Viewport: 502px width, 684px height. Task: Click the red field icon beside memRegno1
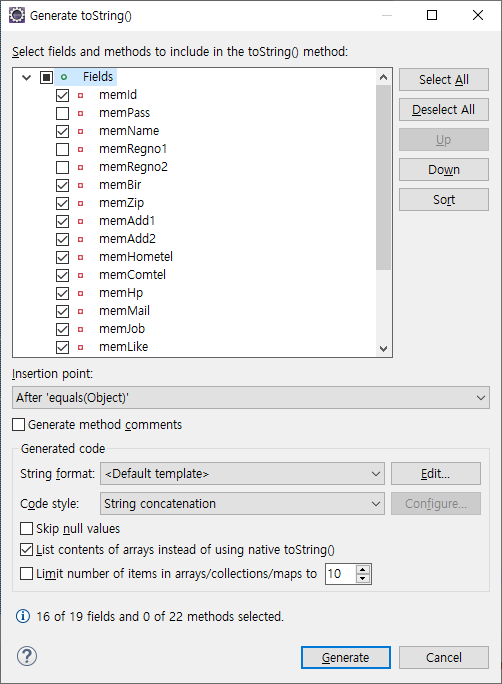[80, 149]
